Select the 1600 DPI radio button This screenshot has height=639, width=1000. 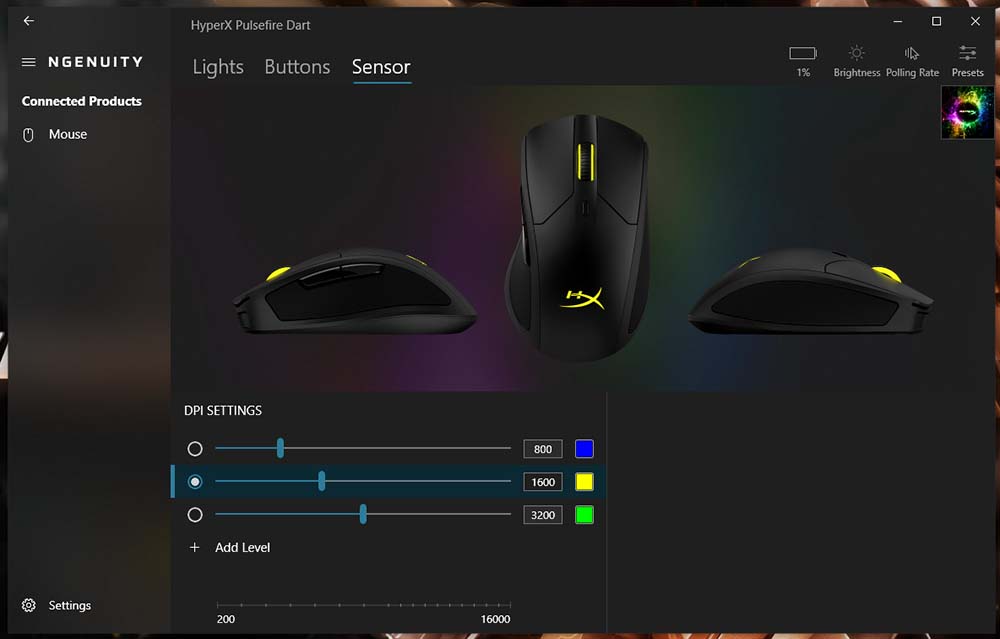(x=195, y=481)
